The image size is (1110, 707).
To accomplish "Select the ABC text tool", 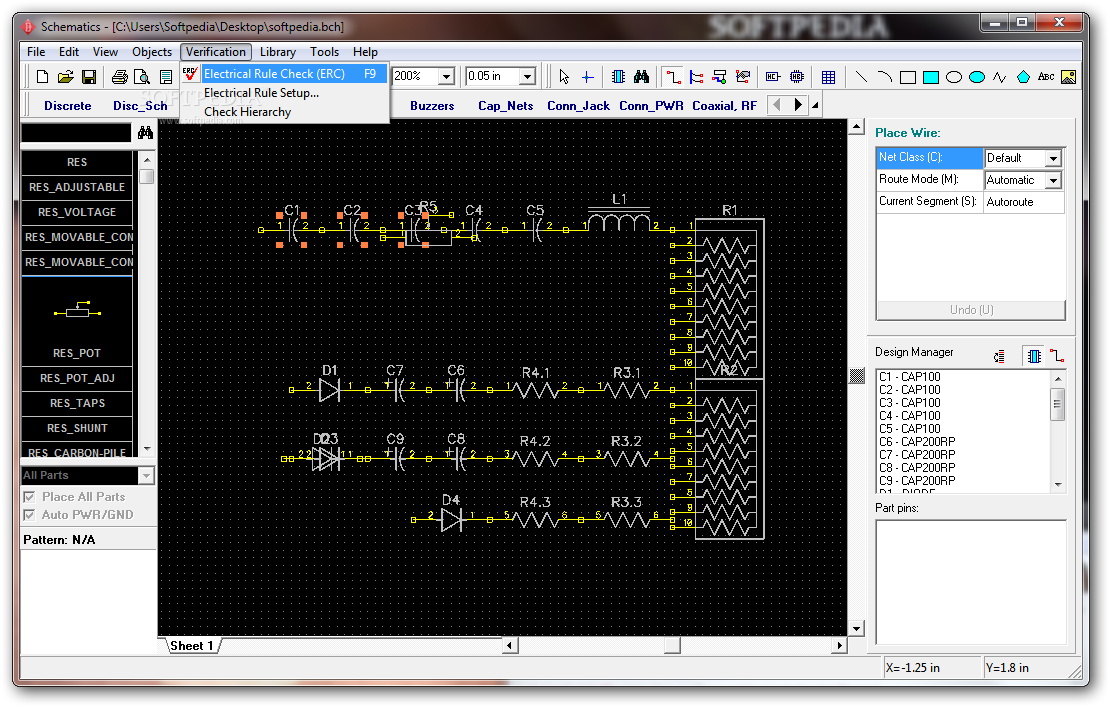I will 1046,76.
